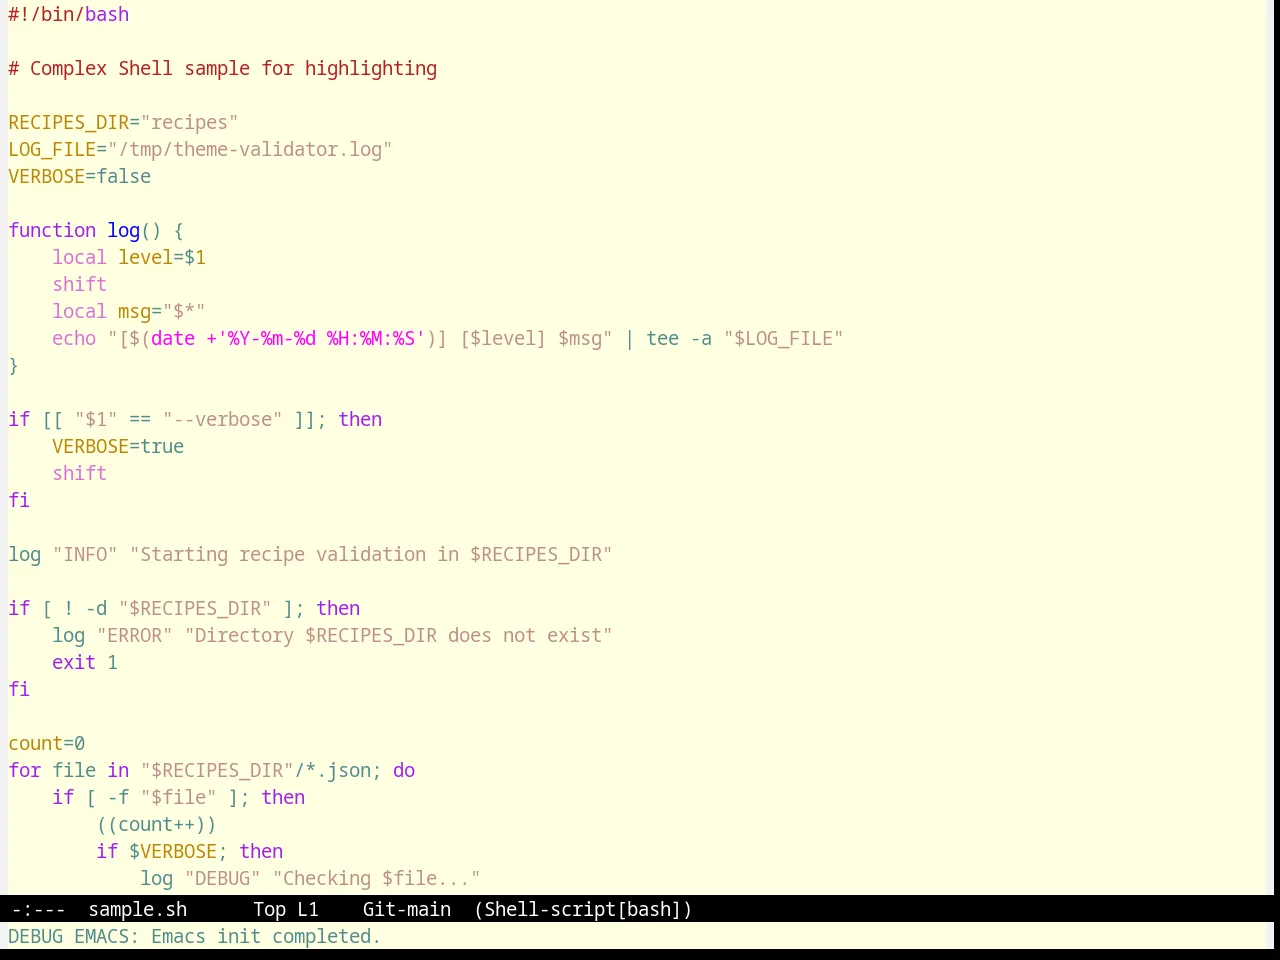
Task: Click the echo area message 'Emacs init completed.'
Action: coord(266,936)
